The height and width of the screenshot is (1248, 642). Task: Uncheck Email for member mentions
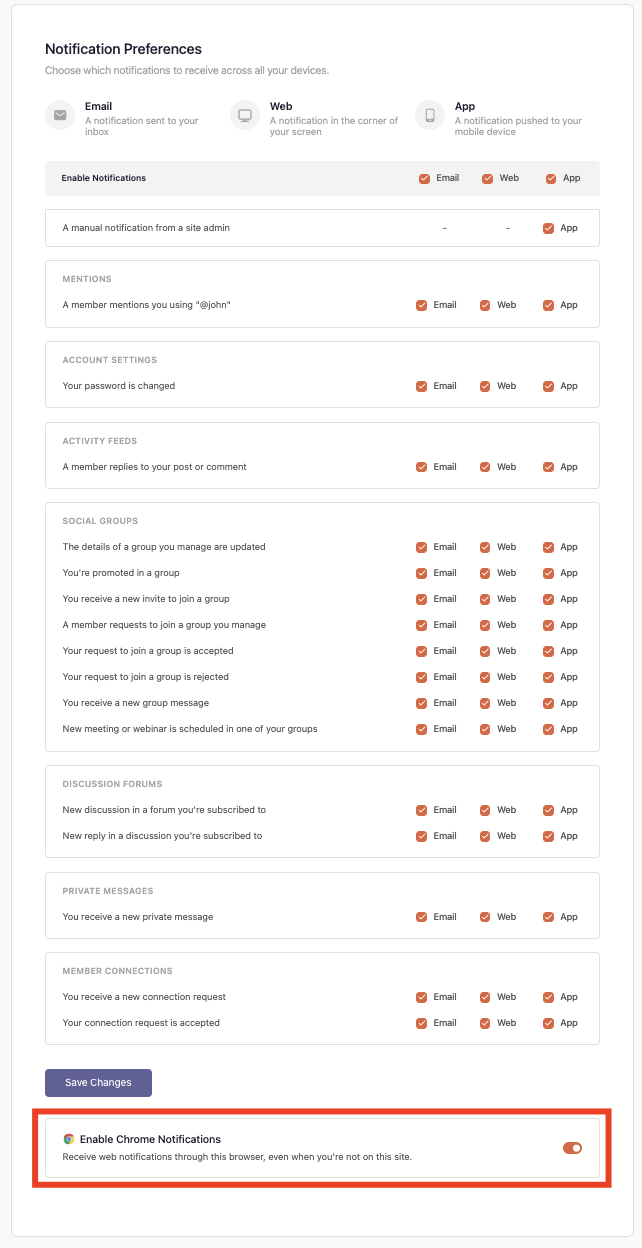(x=422, y=305)
